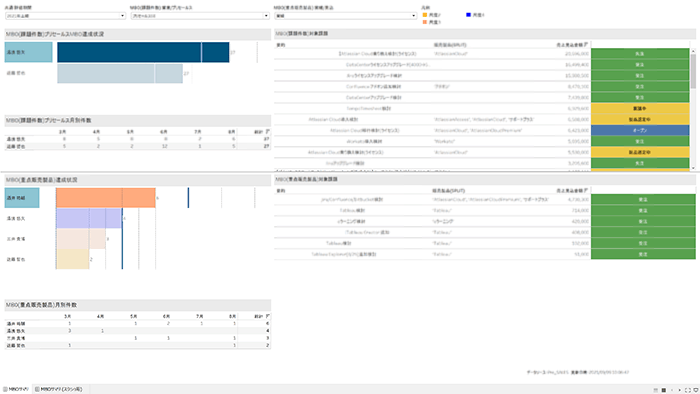Select the orange bar in lower-left chart
Viewport: 700px width, 394px height.
click(106, 198)
